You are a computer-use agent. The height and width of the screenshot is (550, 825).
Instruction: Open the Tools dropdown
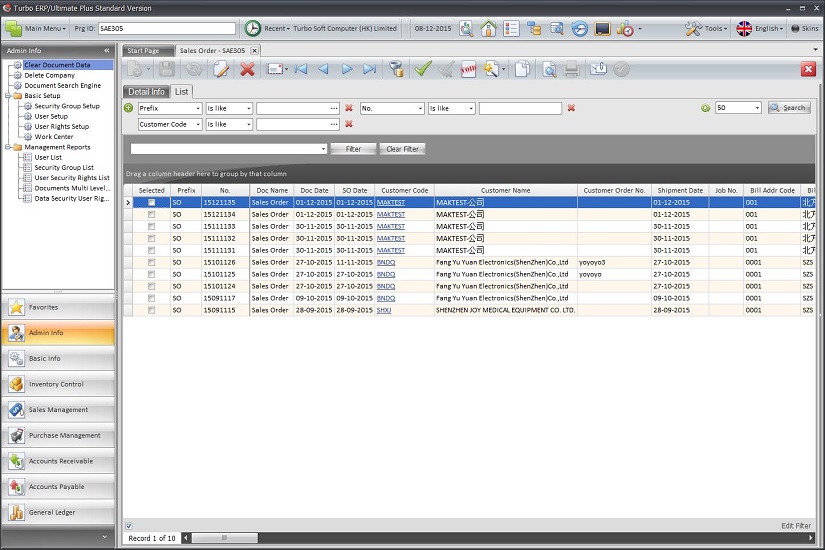pos(706,28)
